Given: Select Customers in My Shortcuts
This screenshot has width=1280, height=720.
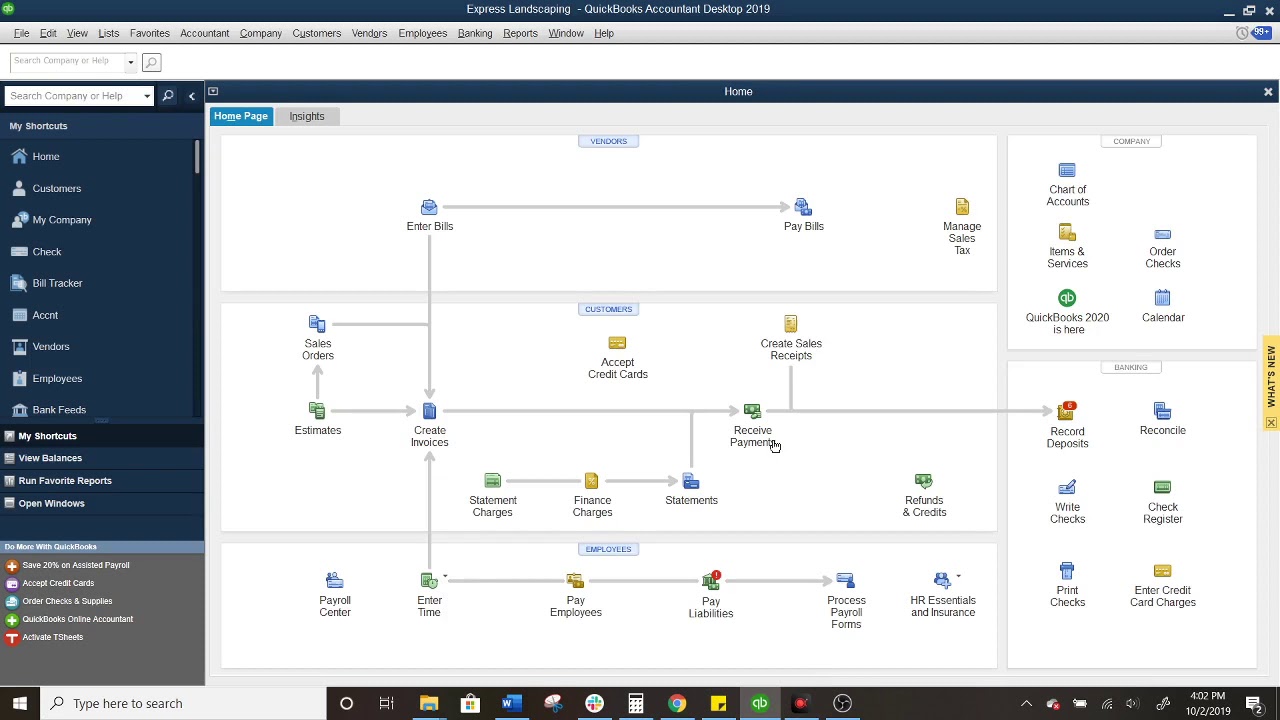Looking at the screenshot, I should point(57,188).
